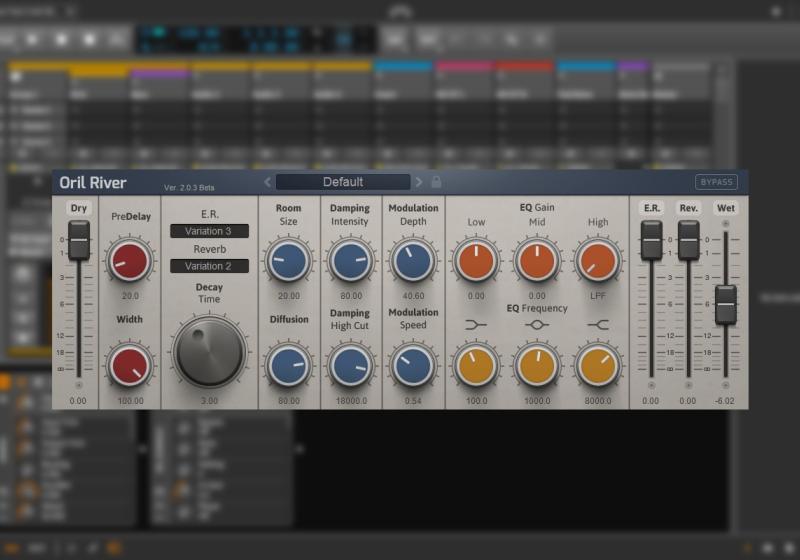Viewport: 800px width, 560px height.
Task: Toggle the BYPASS button
Action: pyautogui.click(x=716, y=182)
